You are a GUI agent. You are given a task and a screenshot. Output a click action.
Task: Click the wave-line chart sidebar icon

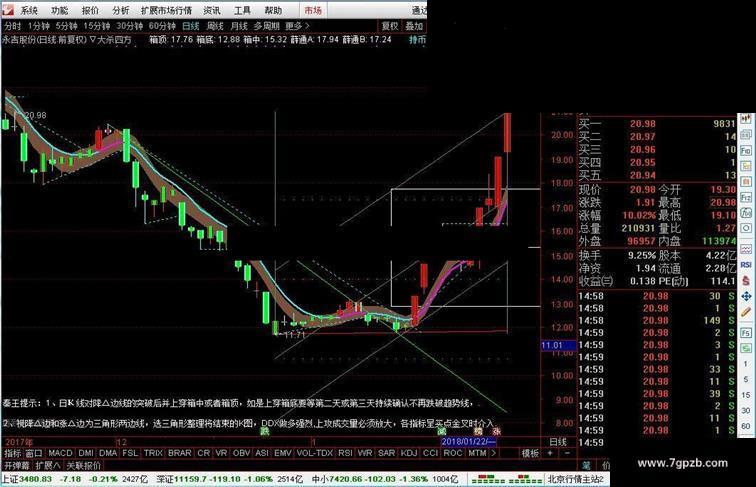(746, 250)
